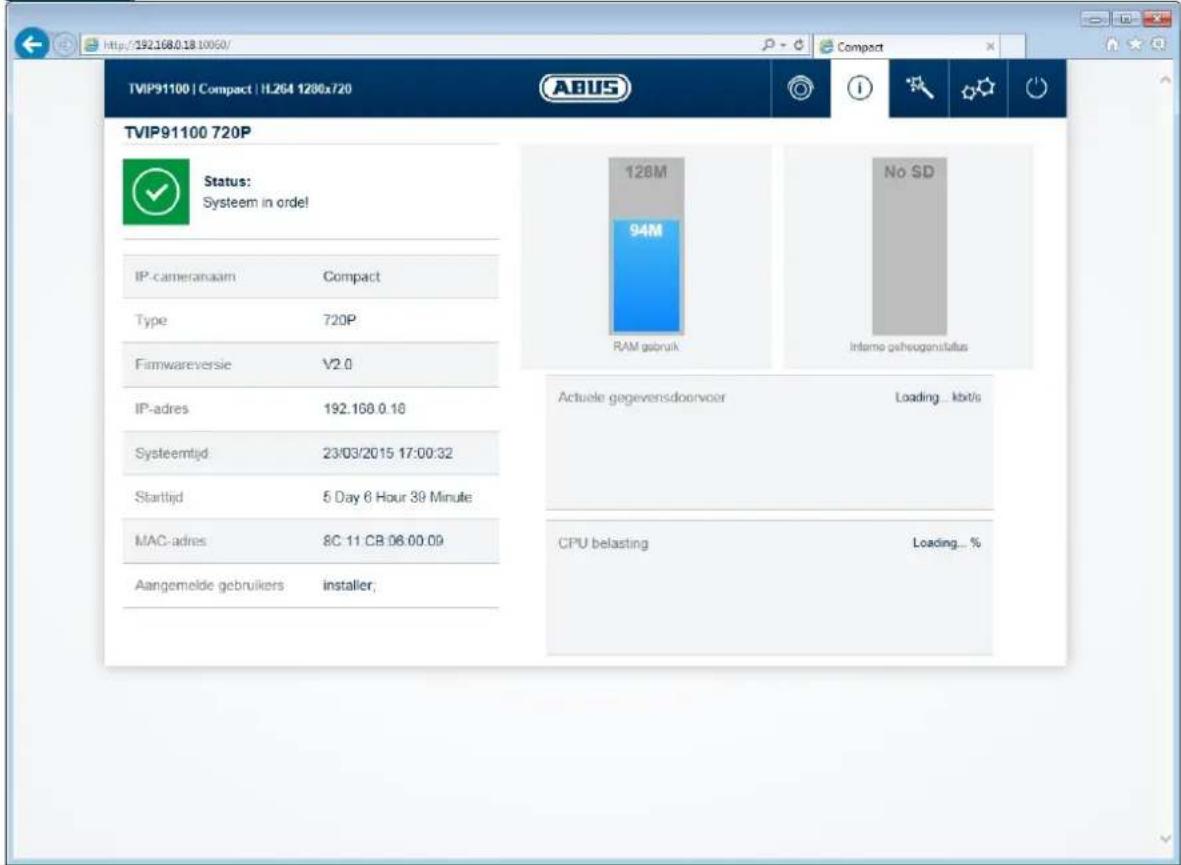The height and width of the screenshot is (865, 1181).
Task: Click the 'Loading... %' CPU text
Action: 947,543
